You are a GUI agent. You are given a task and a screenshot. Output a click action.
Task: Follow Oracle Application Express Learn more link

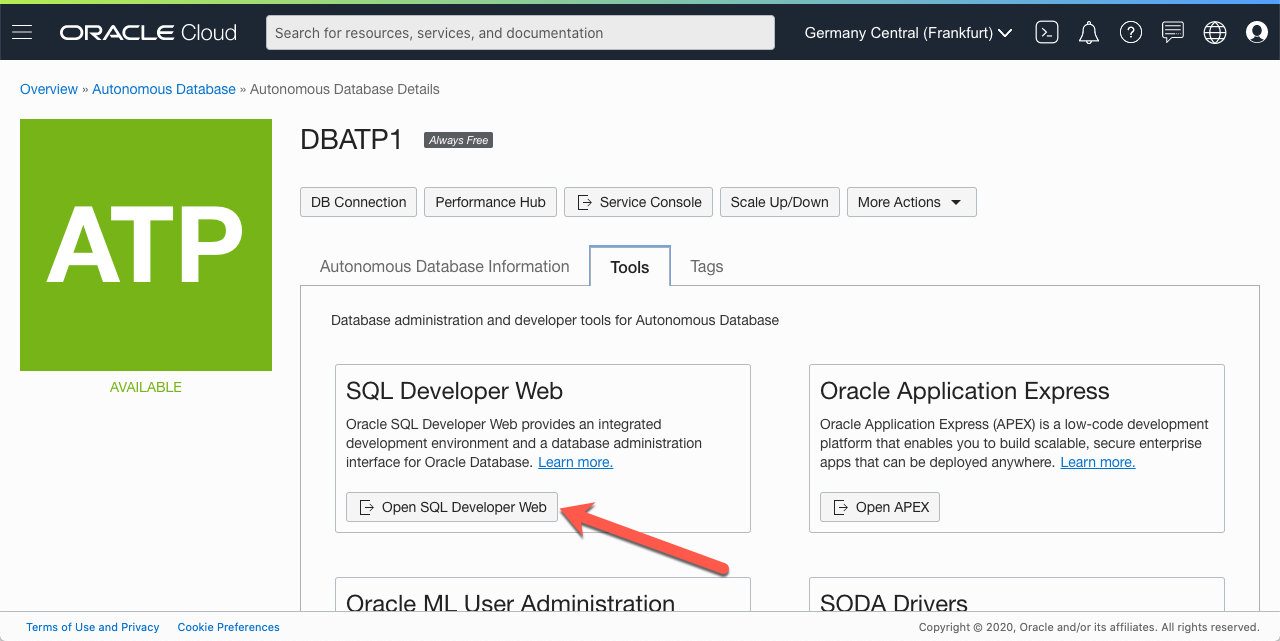click(1098, 462)
